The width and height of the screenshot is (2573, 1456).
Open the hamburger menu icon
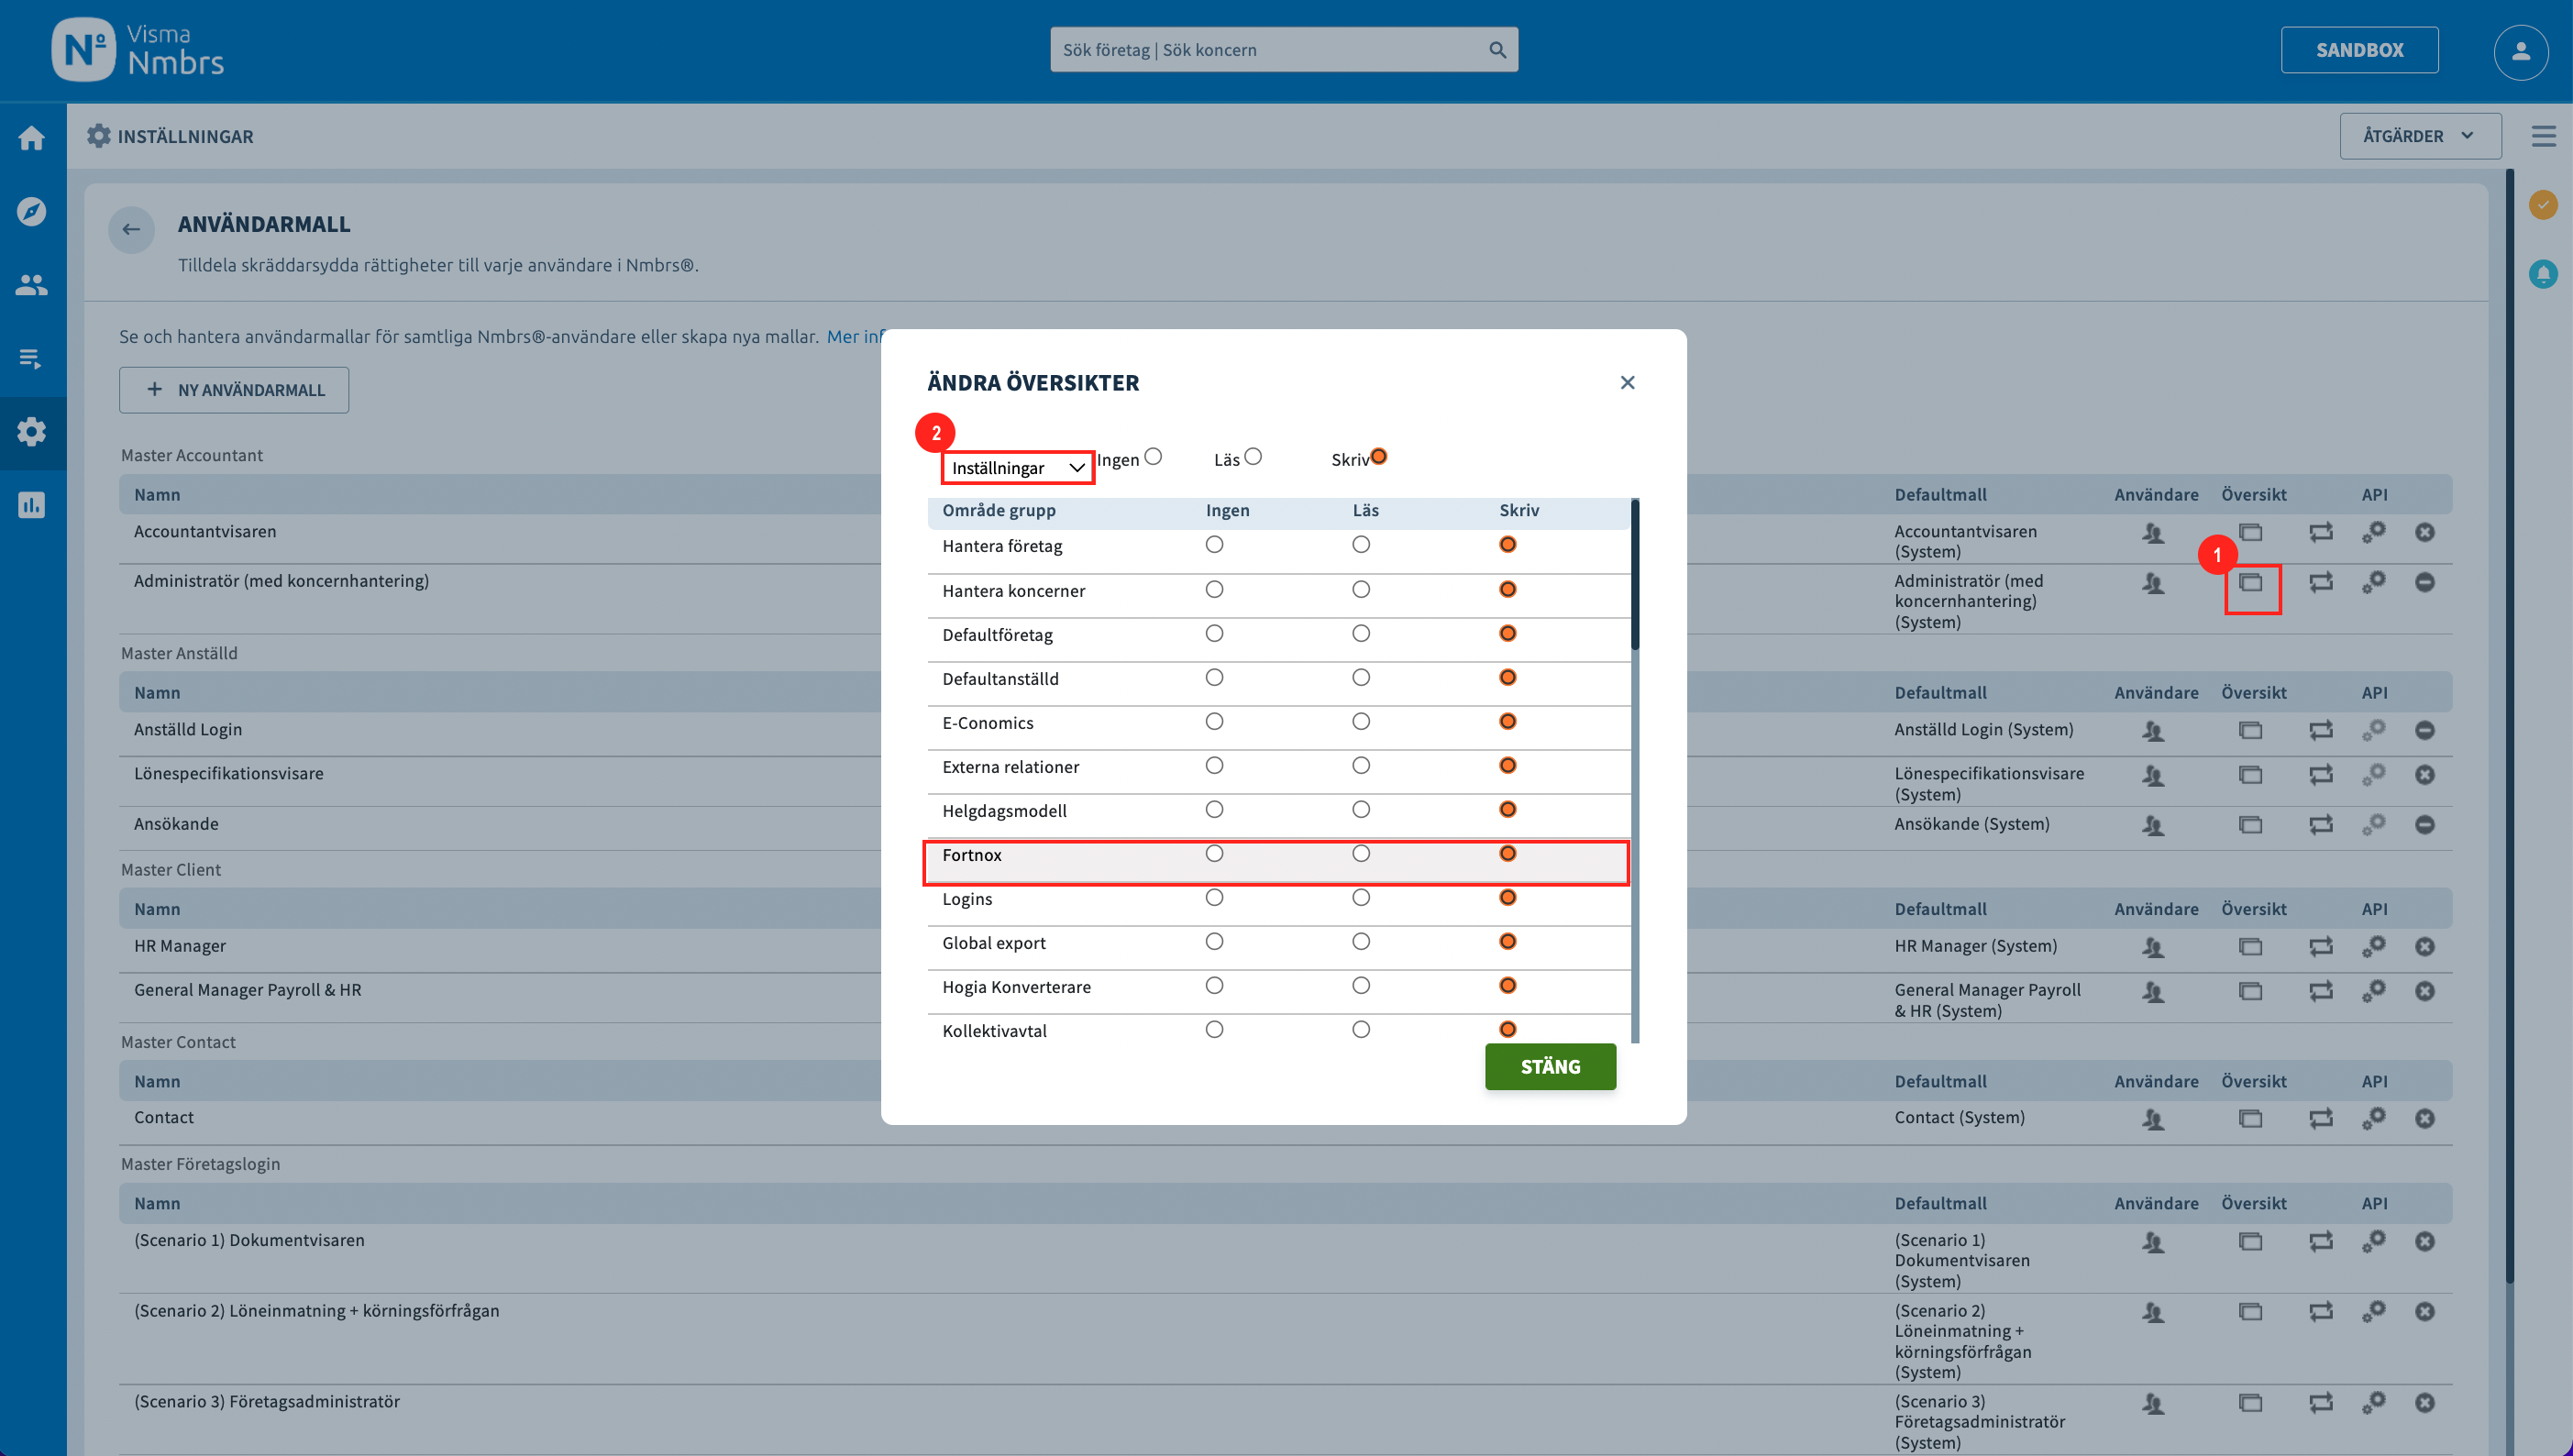(2544, 136)
